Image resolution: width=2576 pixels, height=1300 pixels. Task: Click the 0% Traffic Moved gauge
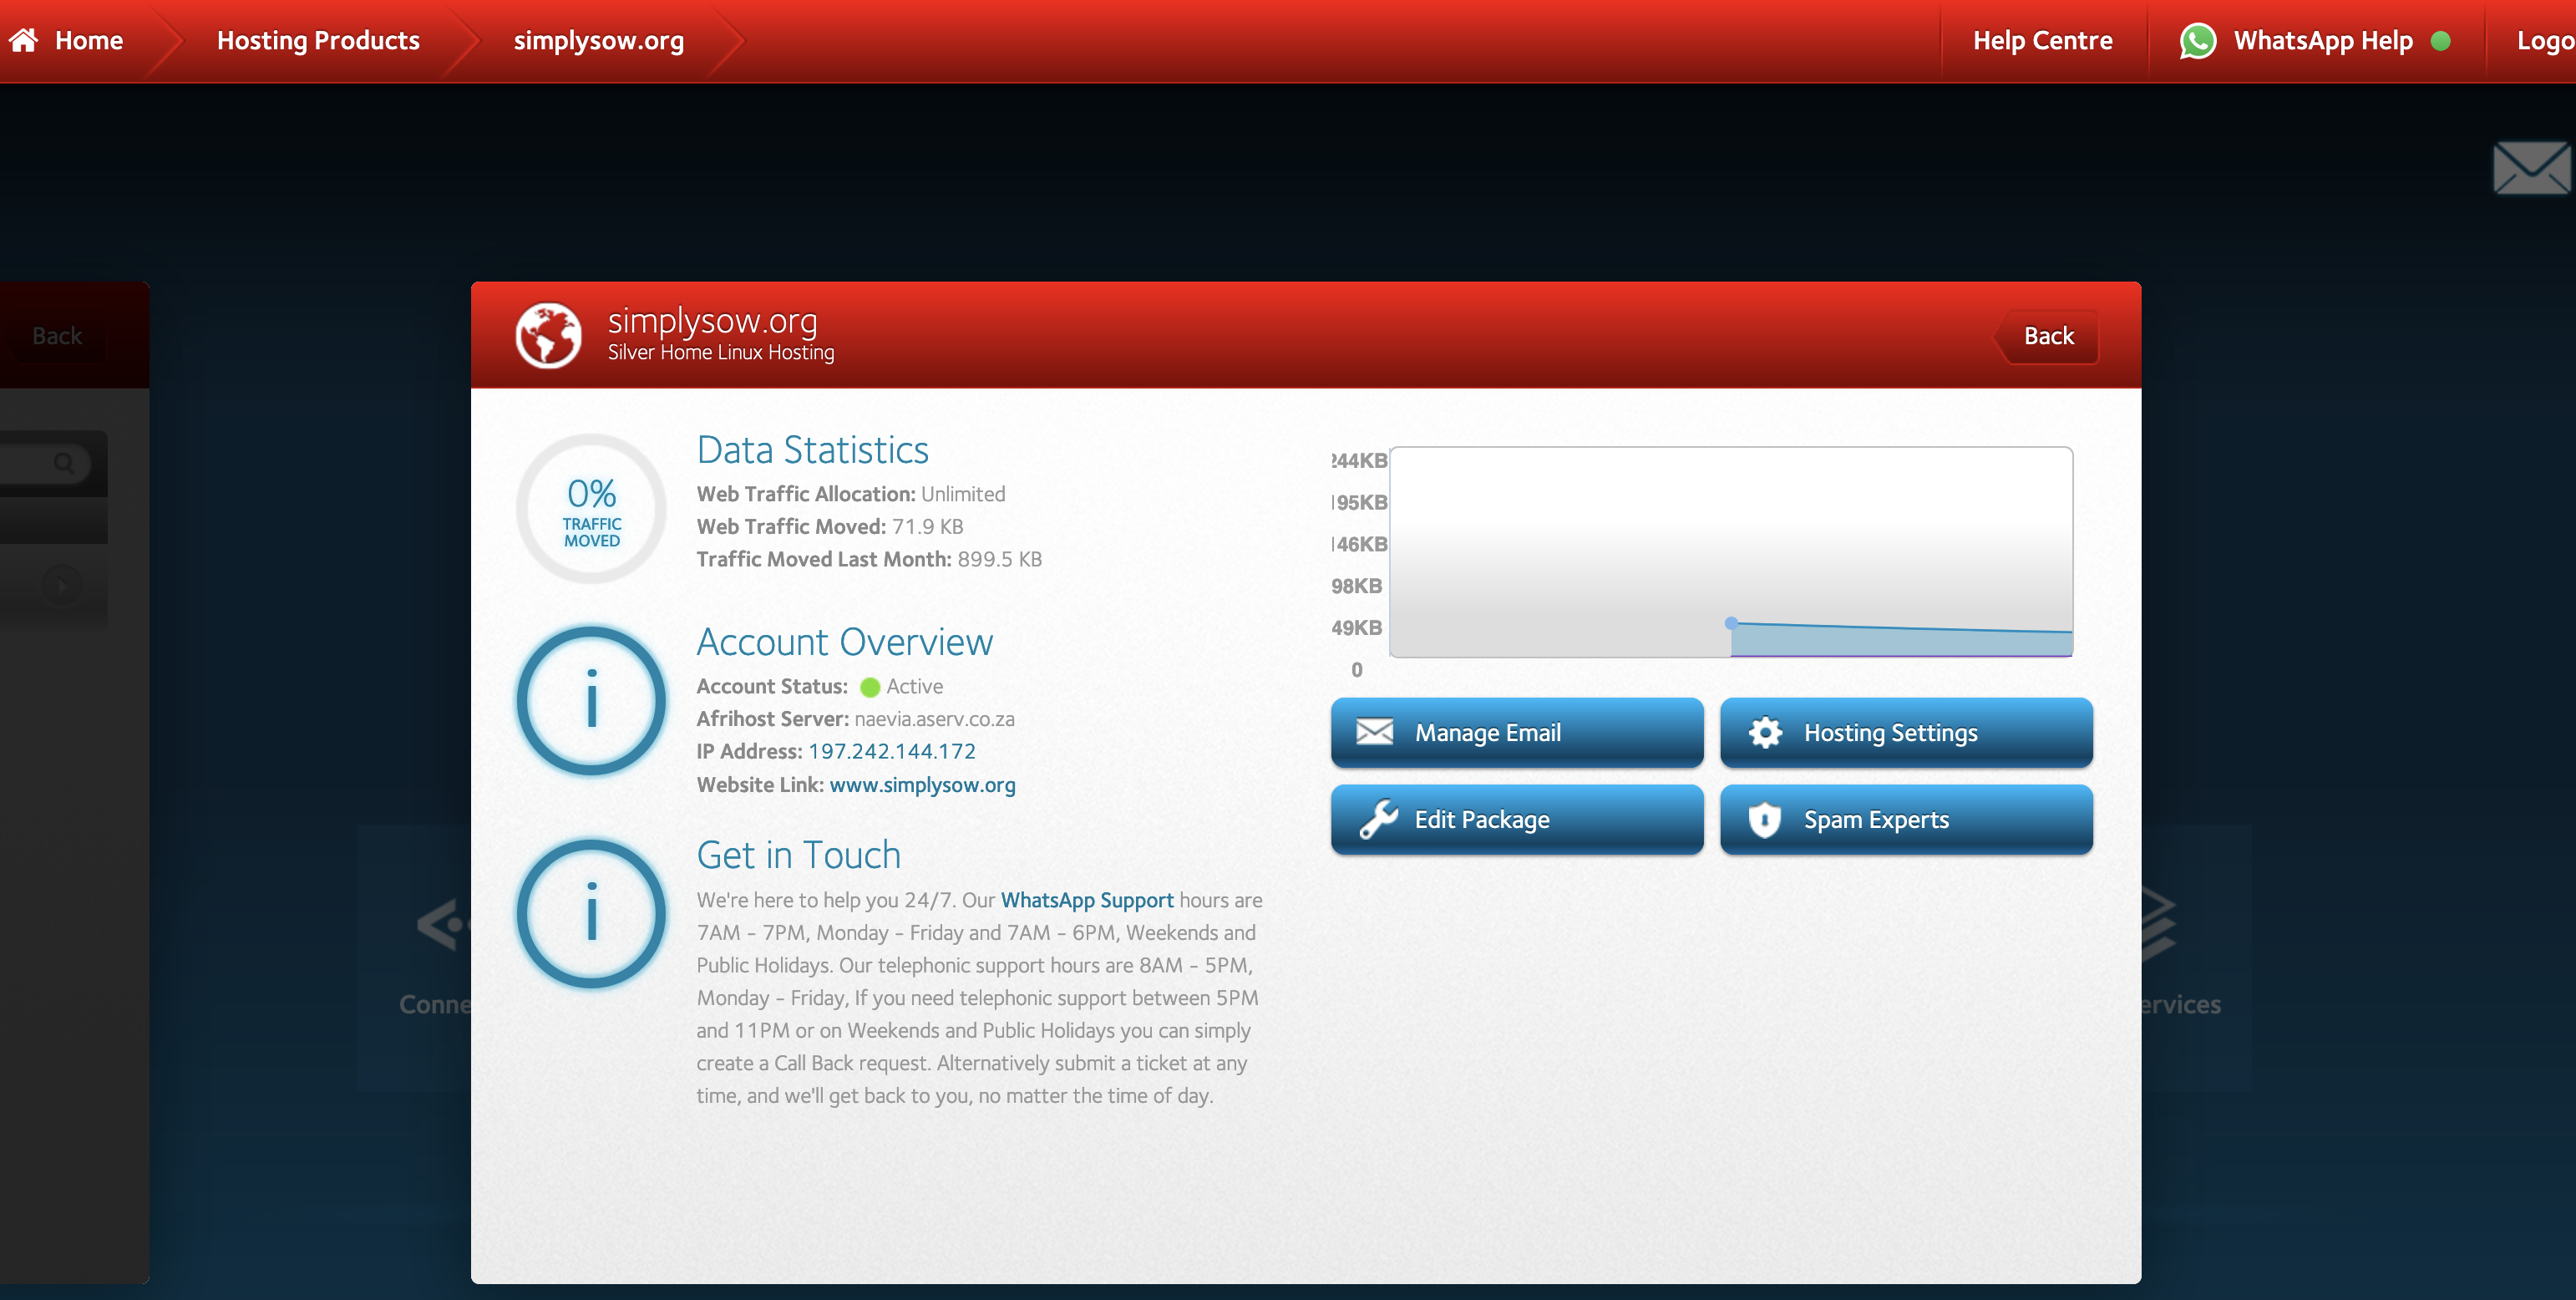pyautogui.click(x=591, y=509)
